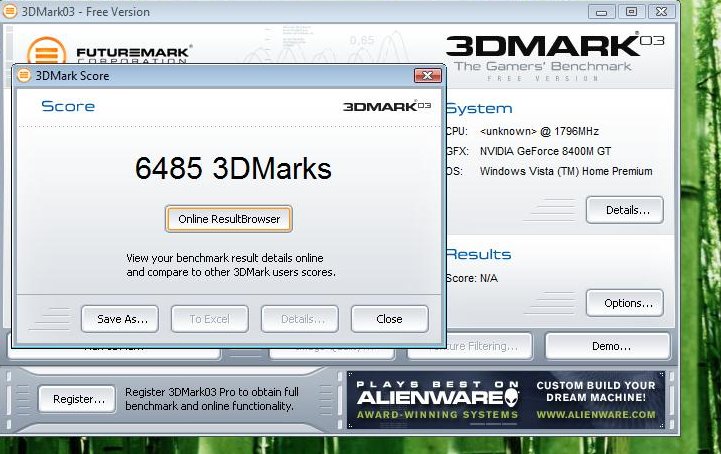
Task: Click Register... to upgrade to Pro
Action: pyautogui.click(x=77, y=399)
